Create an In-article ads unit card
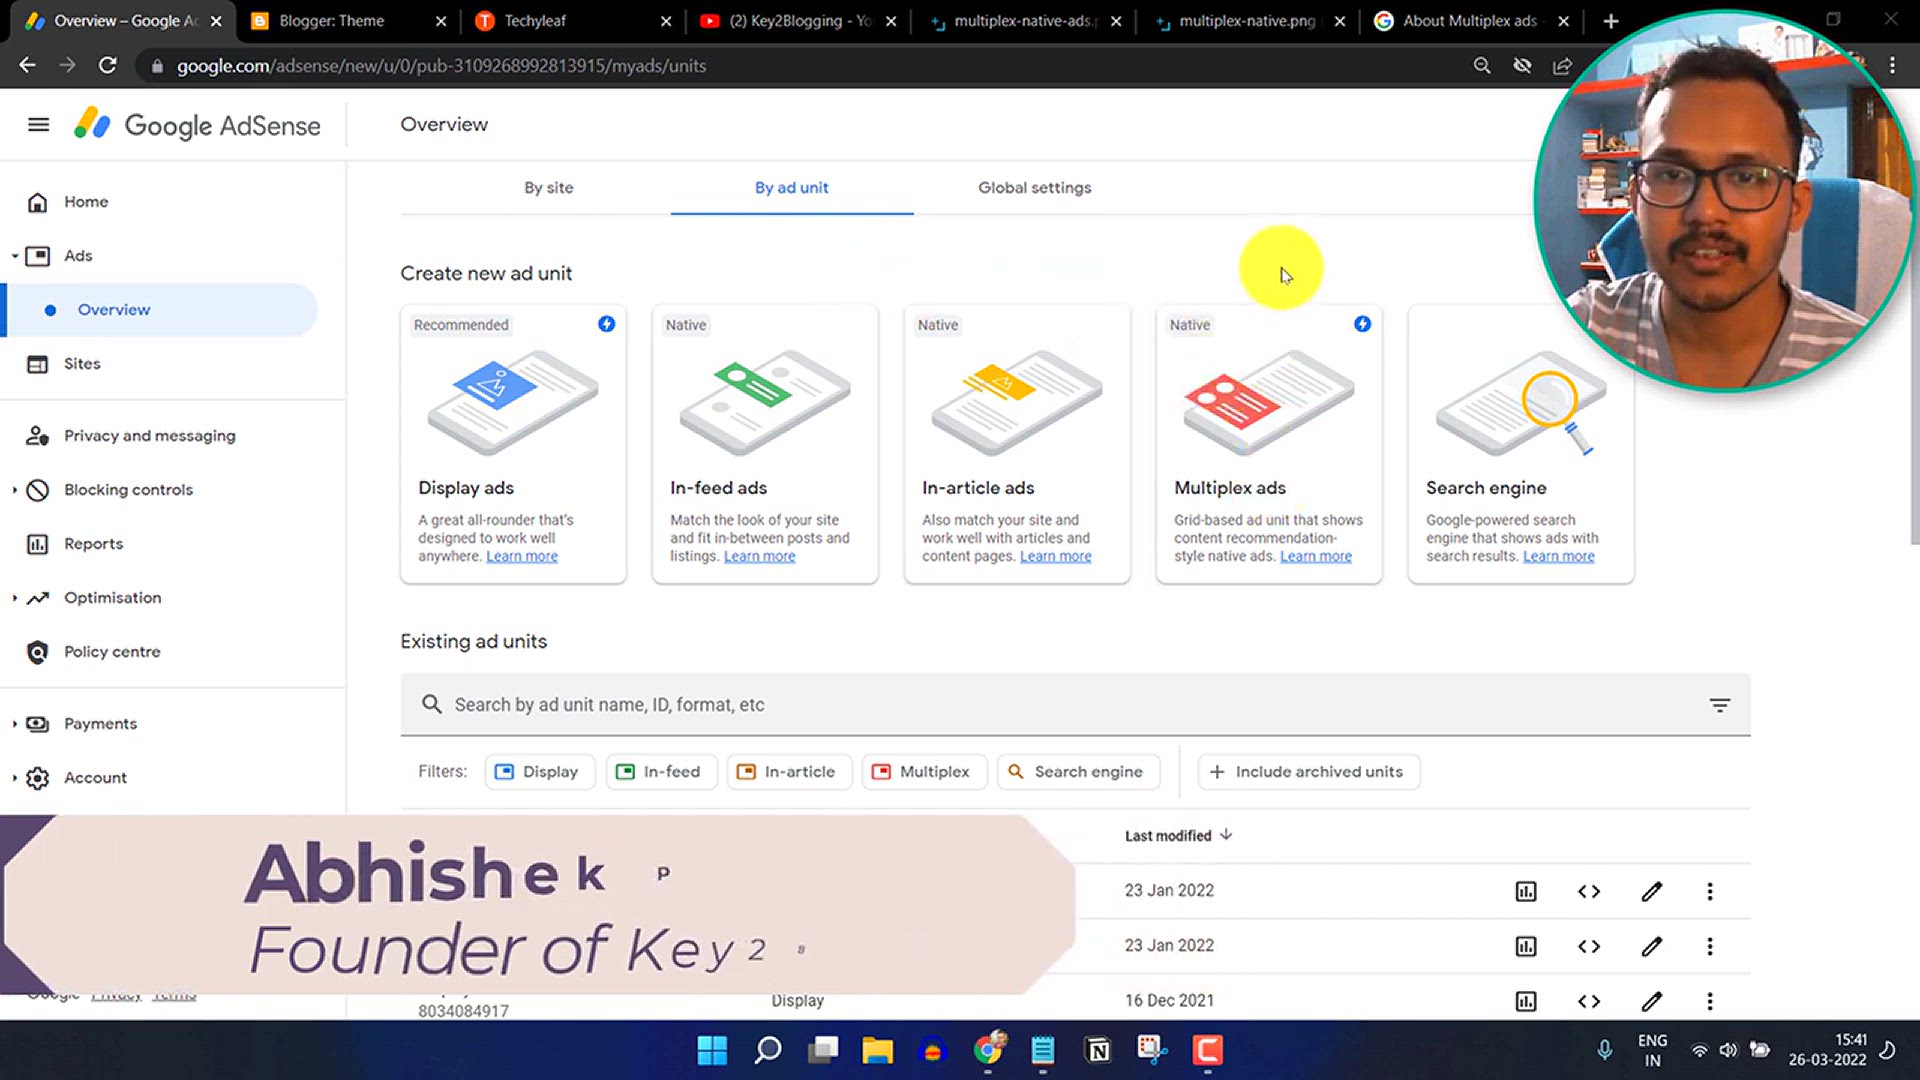The image size is (1920, 1080). coord(1017,444)
